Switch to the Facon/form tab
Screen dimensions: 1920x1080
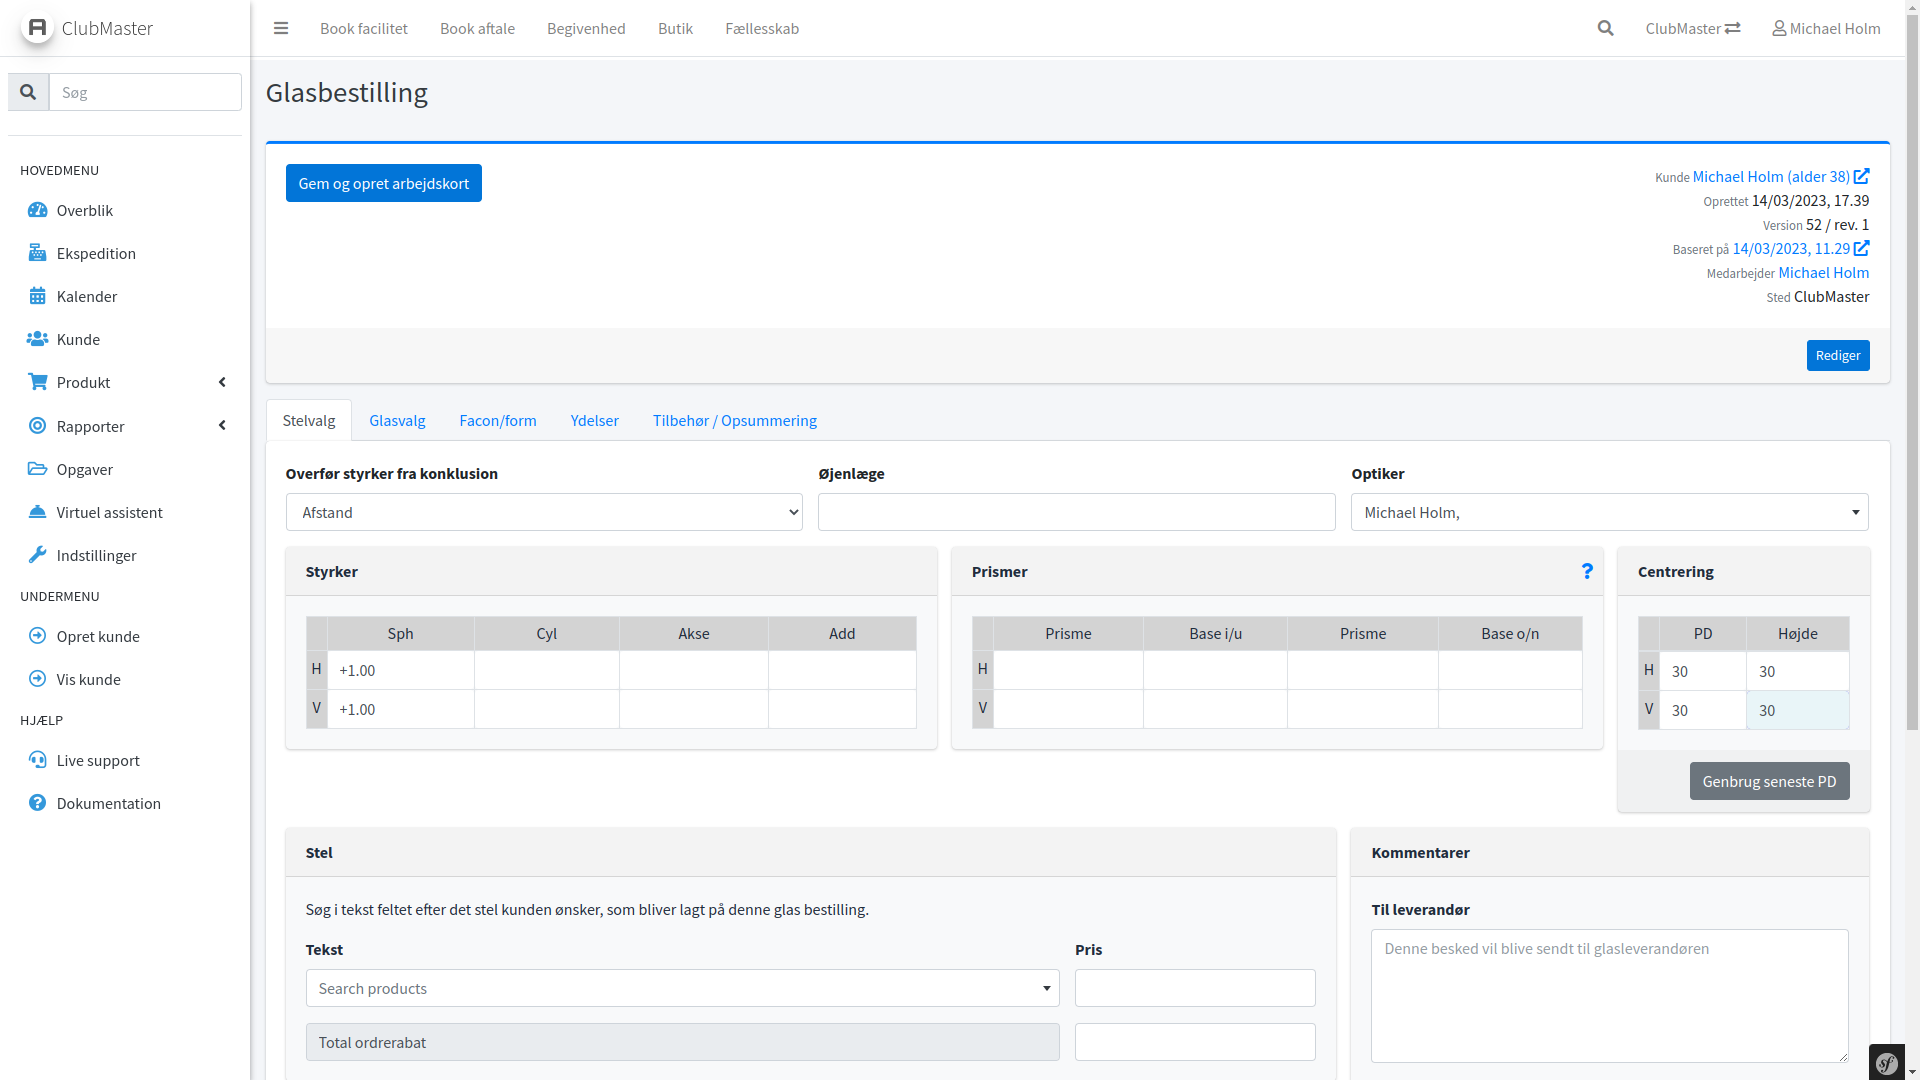point(498,420)
